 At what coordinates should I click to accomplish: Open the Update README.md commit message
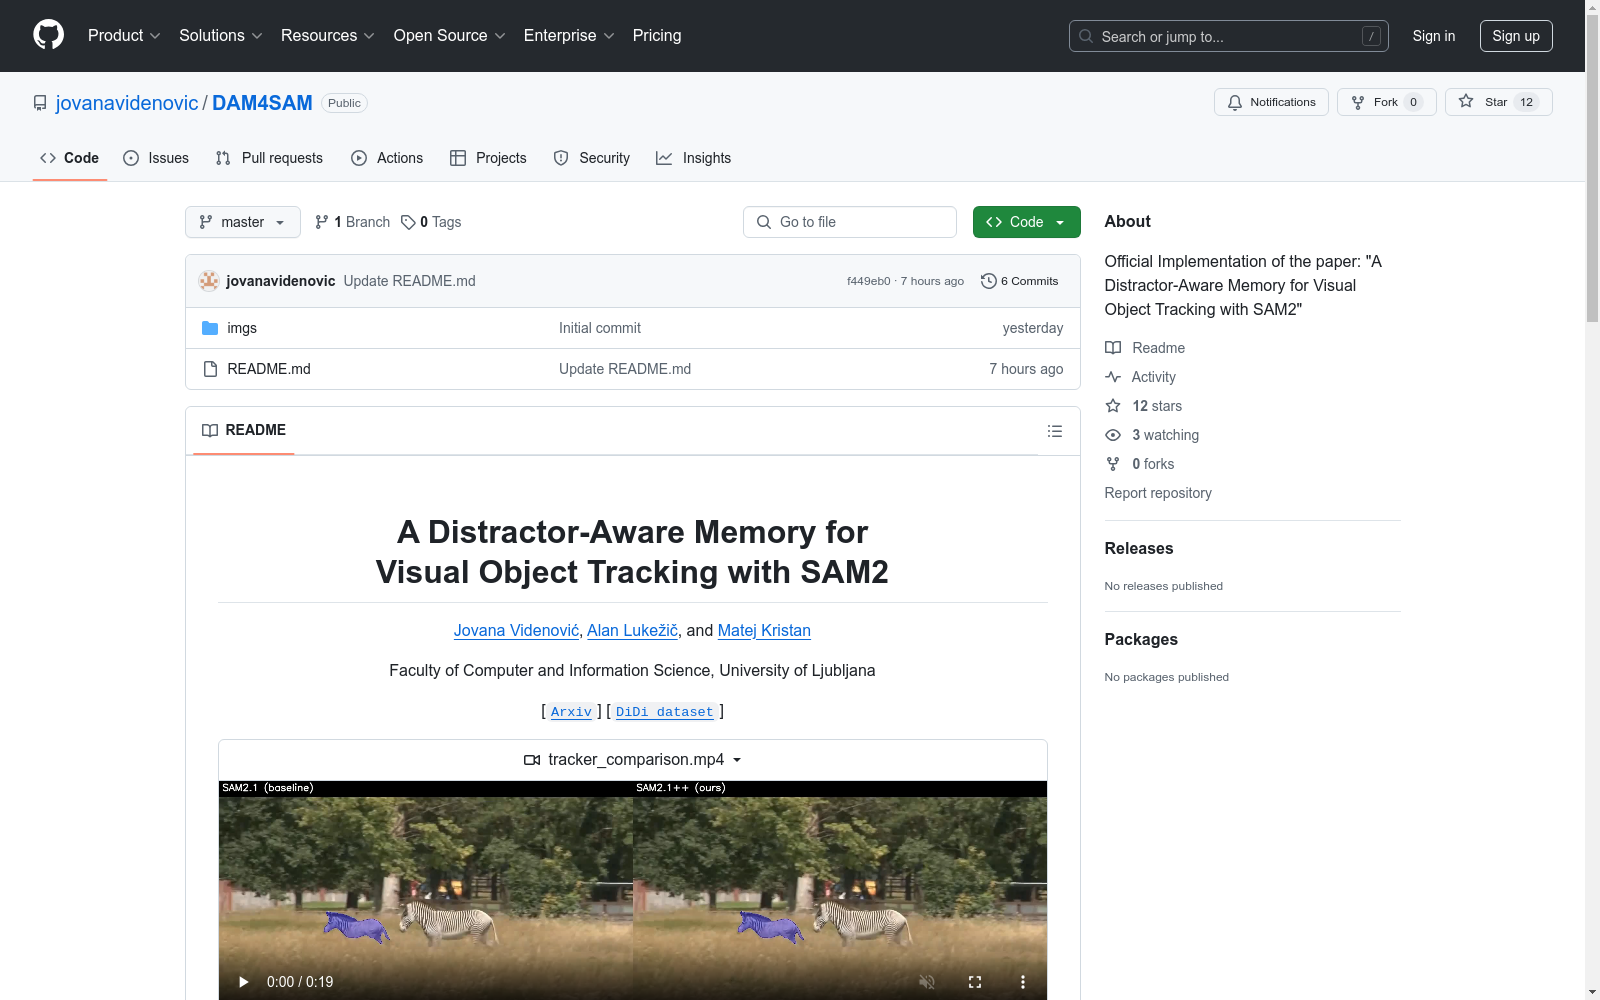coord(409,281)
